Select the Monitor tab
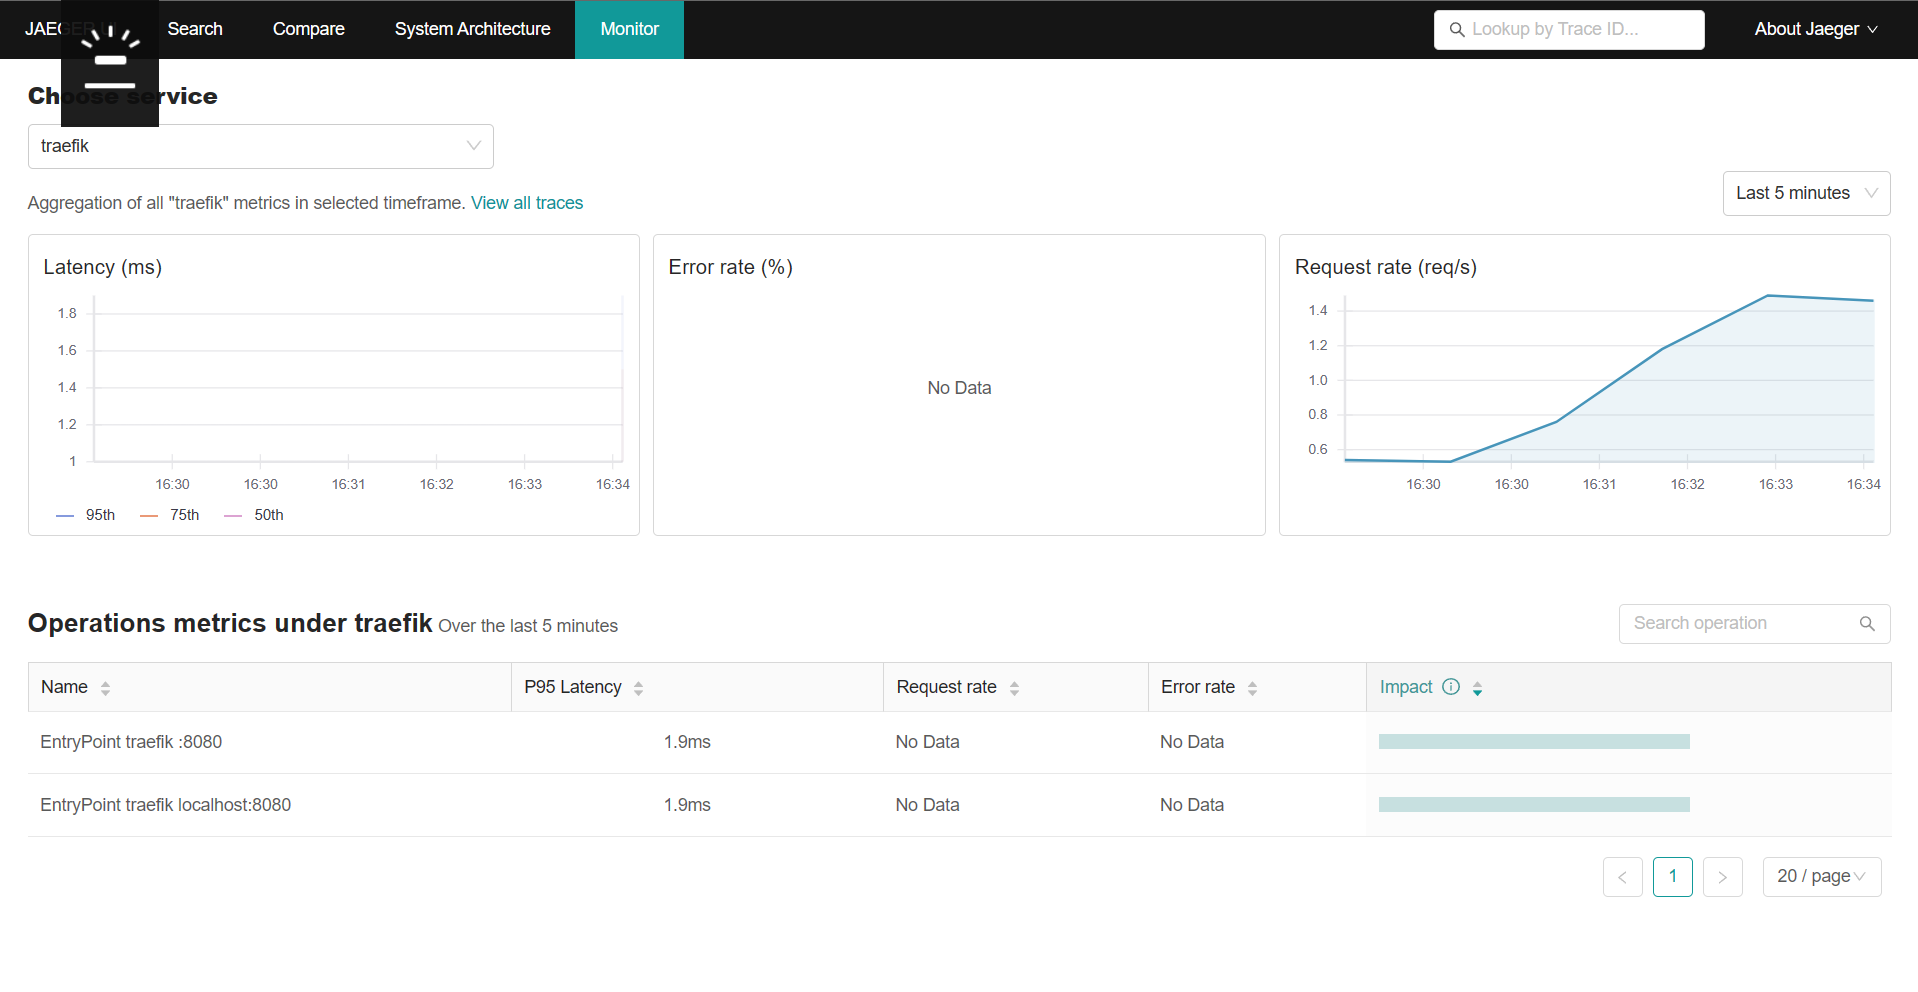Viewport: 1918px width, 992px height. click(x=629, y=29)
